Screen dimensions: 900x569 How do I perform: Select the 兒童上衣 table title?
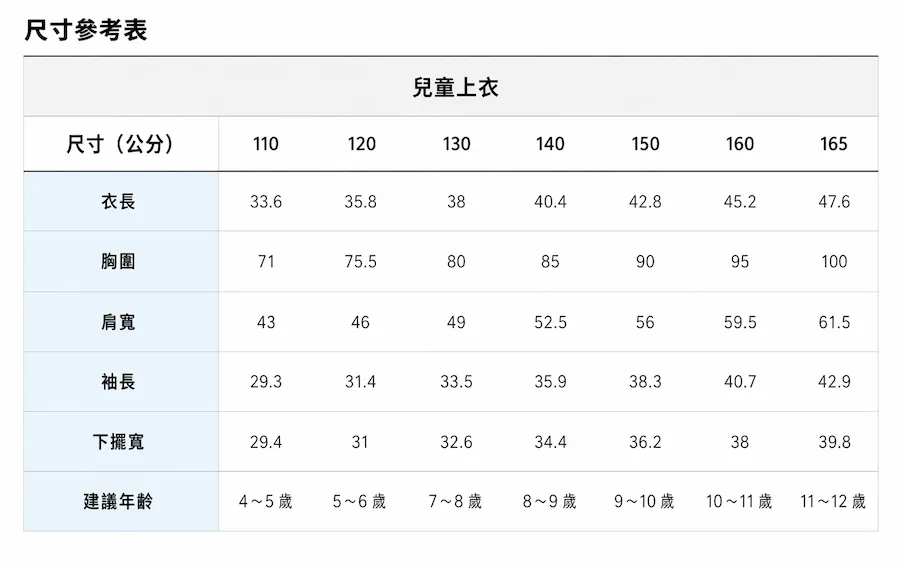tap(455, 88)
